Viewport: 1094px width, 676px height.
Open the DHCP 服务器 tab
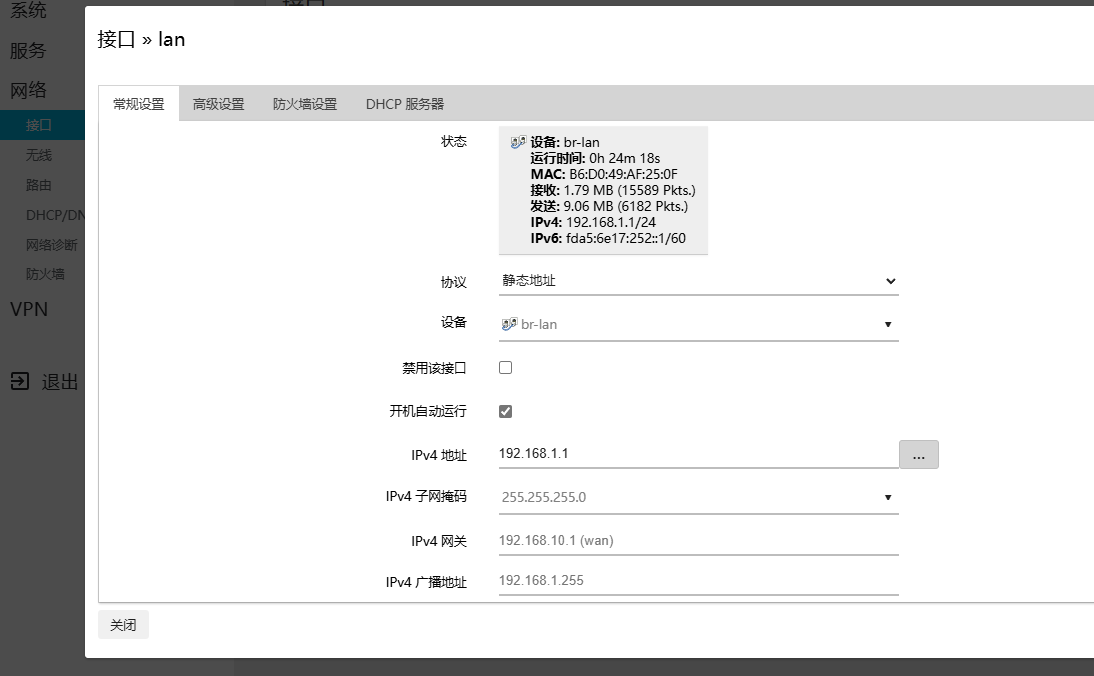tap(405, 104)
